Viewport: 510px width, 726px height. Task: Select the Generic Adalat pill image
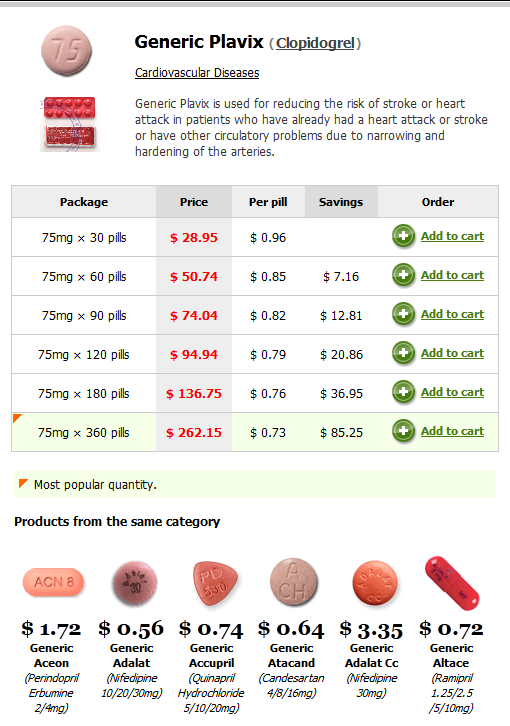coord(134,583)
